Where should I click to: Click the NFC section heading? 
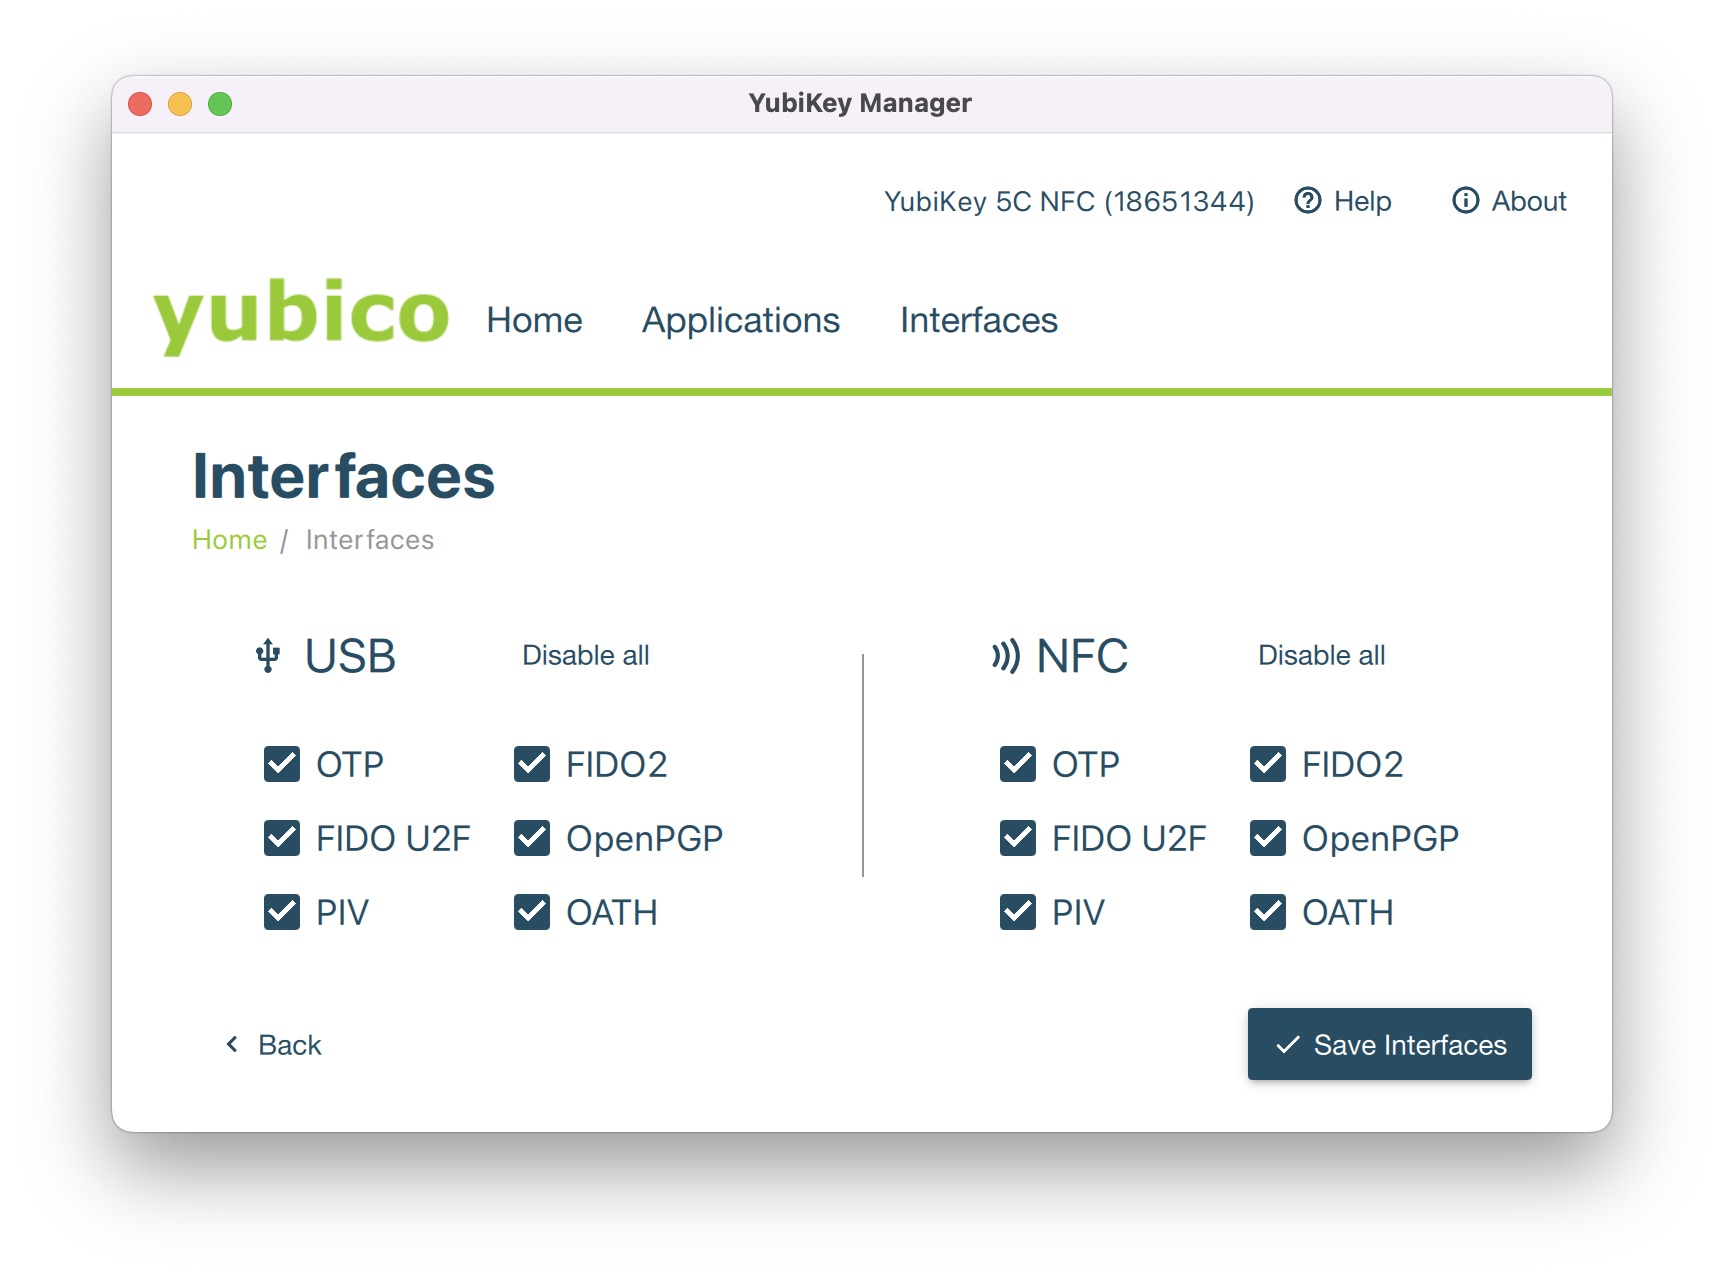pos(1082,656)
